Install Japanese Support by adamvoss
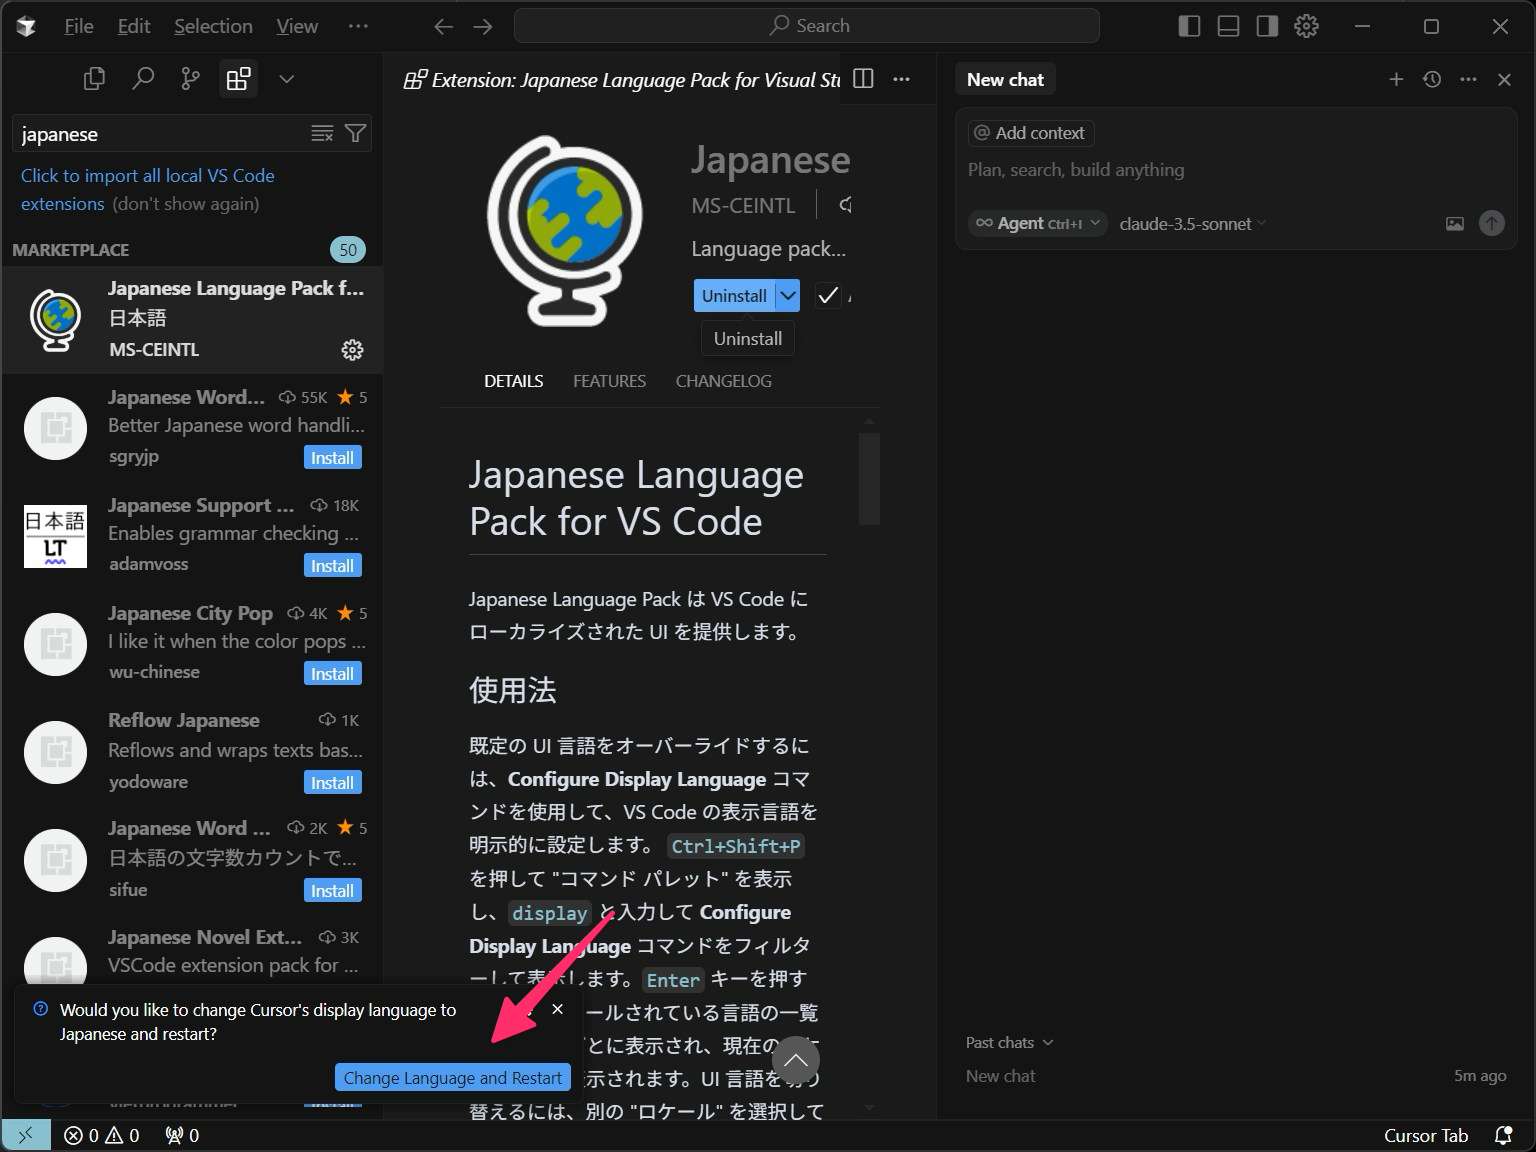This screenshot has width=1536, height=1152. (332, 565)
